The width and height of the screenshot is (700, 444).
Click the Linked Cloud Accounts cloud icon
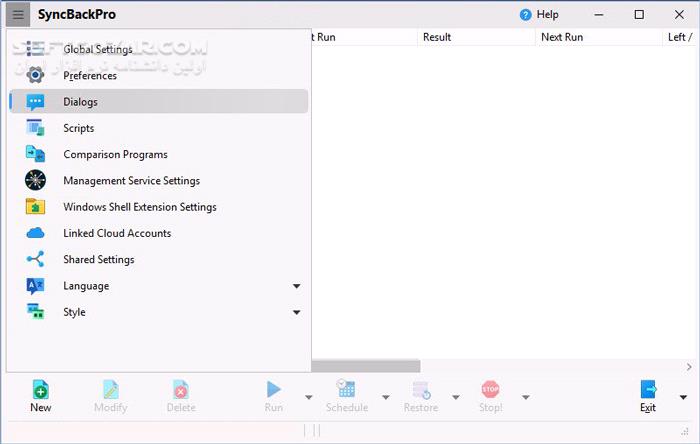[x=35, y=233]
